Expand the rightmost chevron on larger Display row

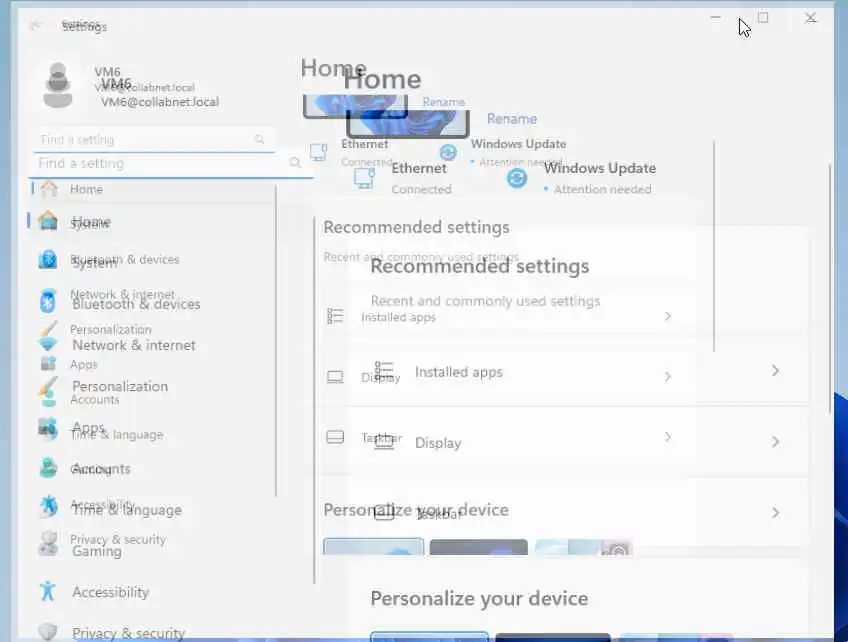pos(775,442)
